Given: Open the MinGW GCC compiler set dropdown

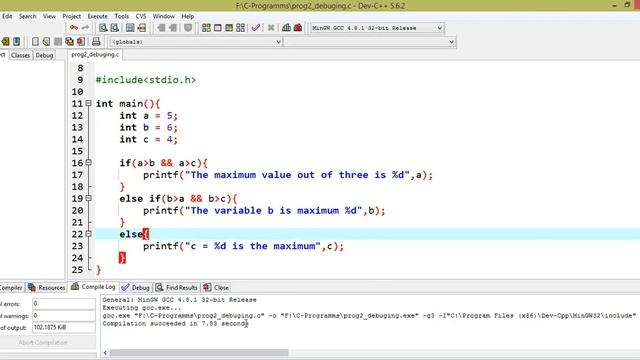Looking at the screenshot, I should (x=377, y=28).
